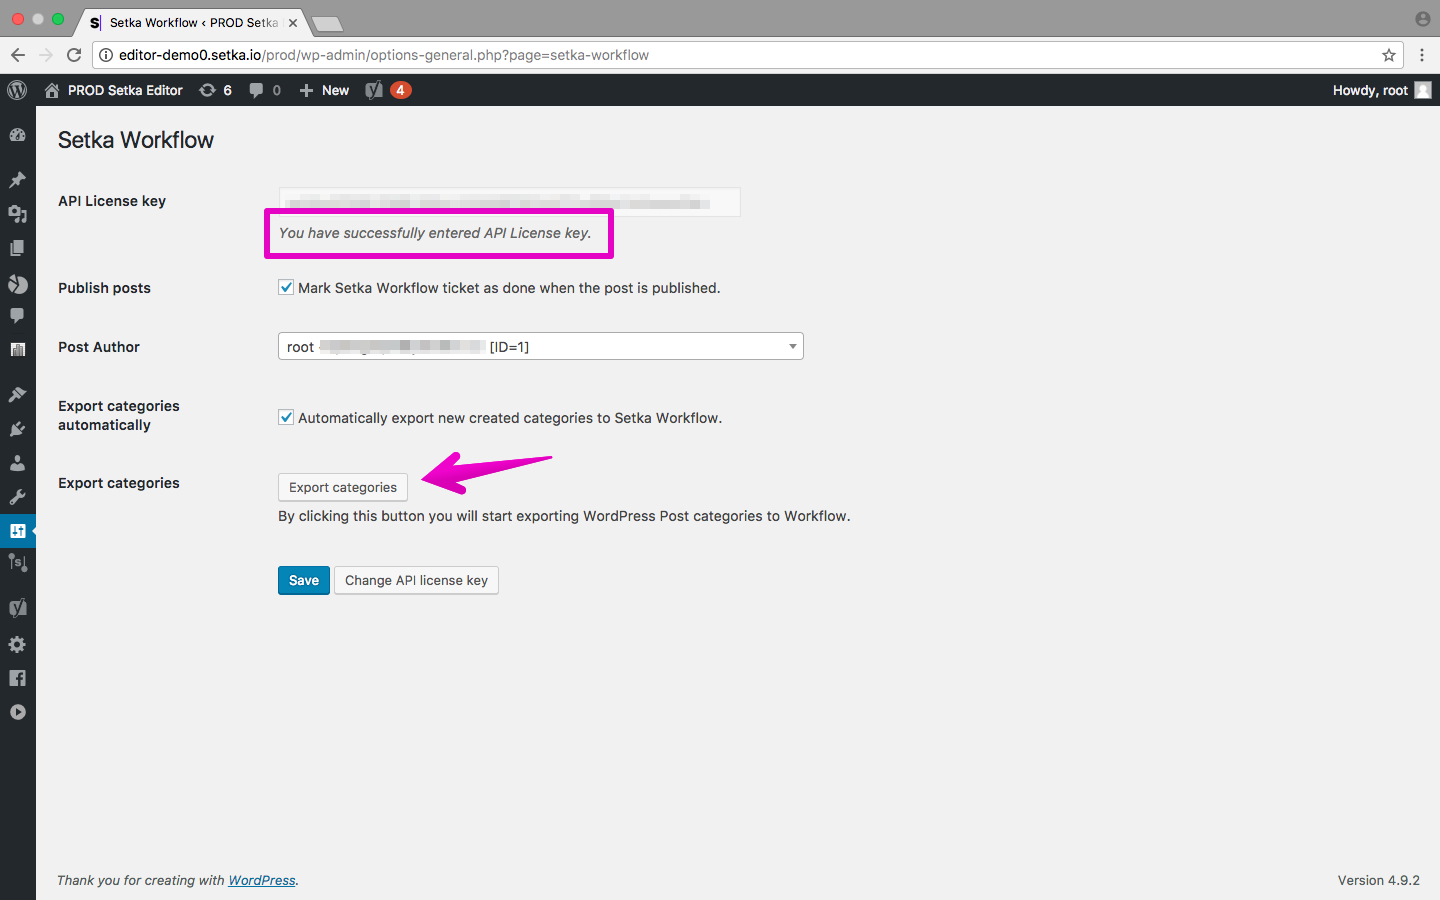Click the blue Save button

click(304, 580)
